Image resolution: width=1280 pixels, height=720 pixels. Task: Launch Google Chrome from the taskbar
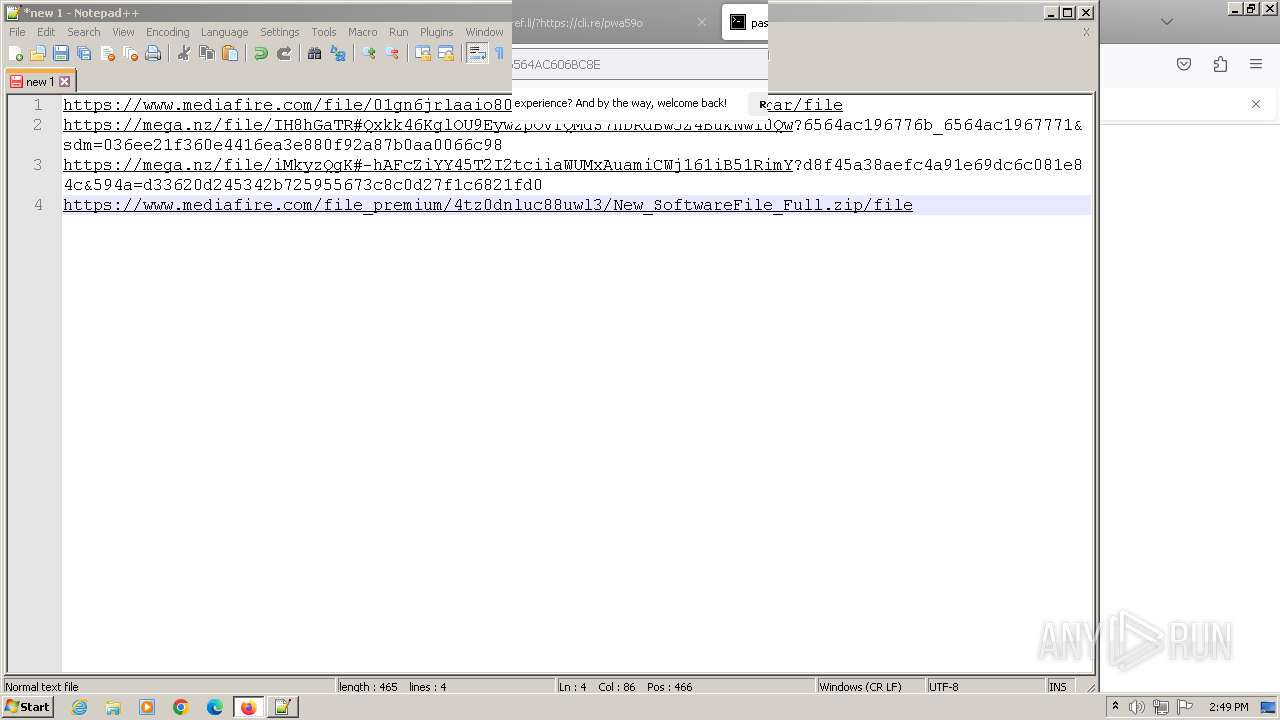(181, 707)
